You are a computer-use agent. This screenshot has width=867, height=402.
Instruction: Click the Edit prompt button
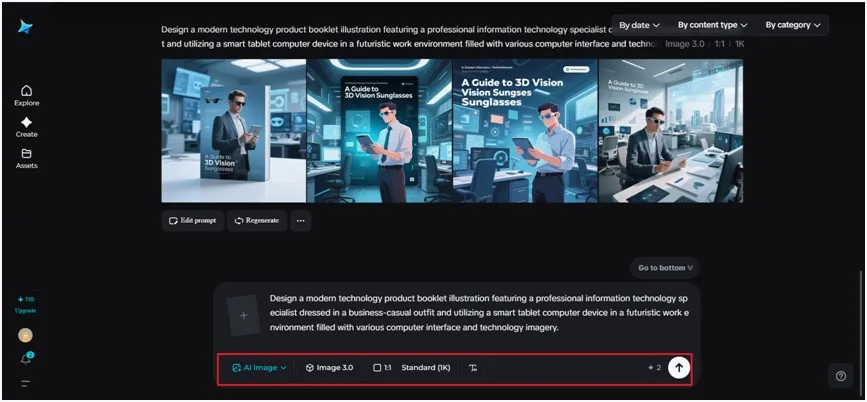tap(193, 220)
